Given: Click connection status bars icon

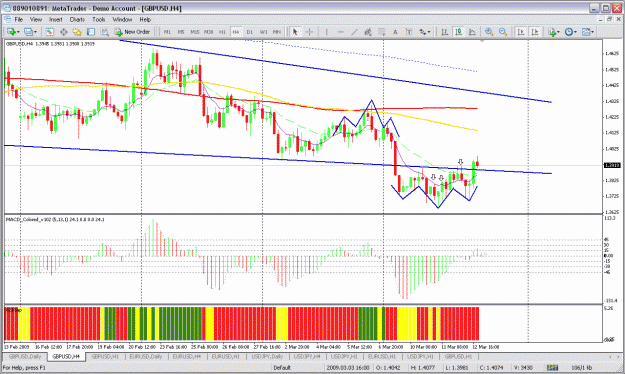Looking at the screenshot, I should pyautogui.click(x=552, y=368).
